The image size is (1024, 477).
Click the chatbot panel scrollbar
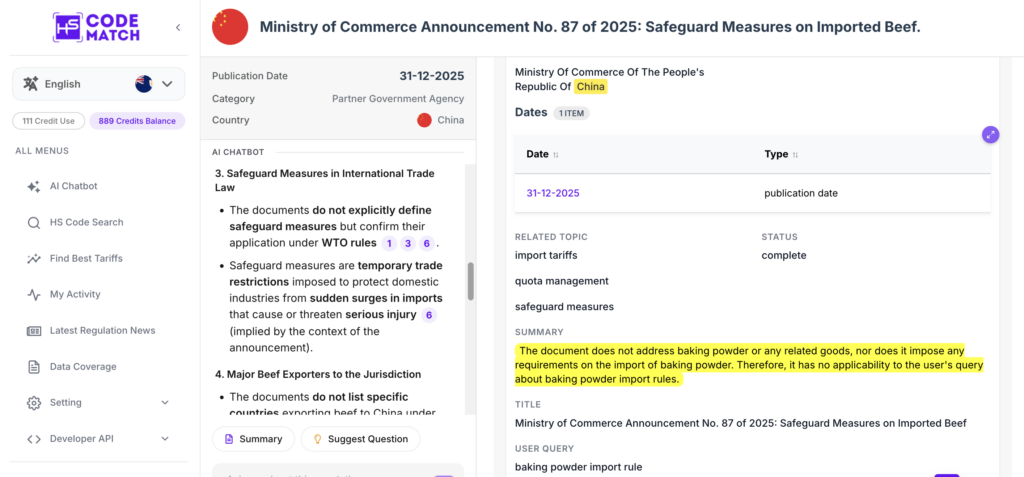point(470,282)
